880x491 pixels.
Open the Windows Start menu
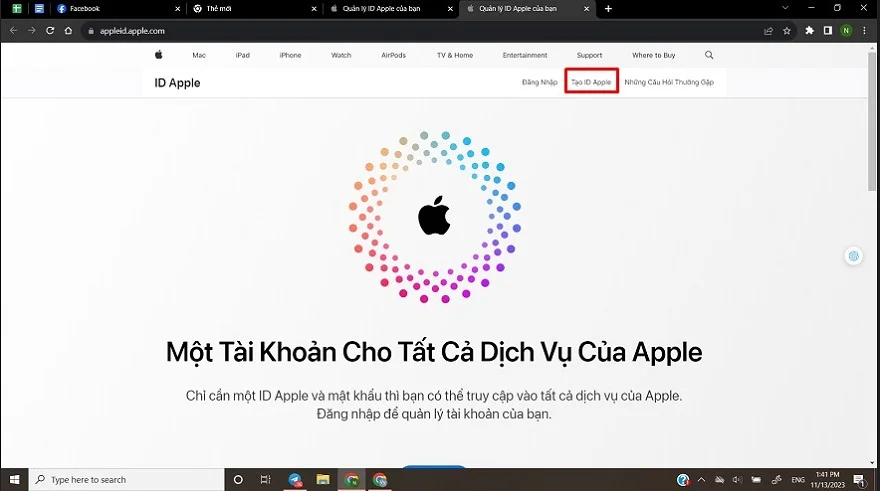[x=15, y=480]
